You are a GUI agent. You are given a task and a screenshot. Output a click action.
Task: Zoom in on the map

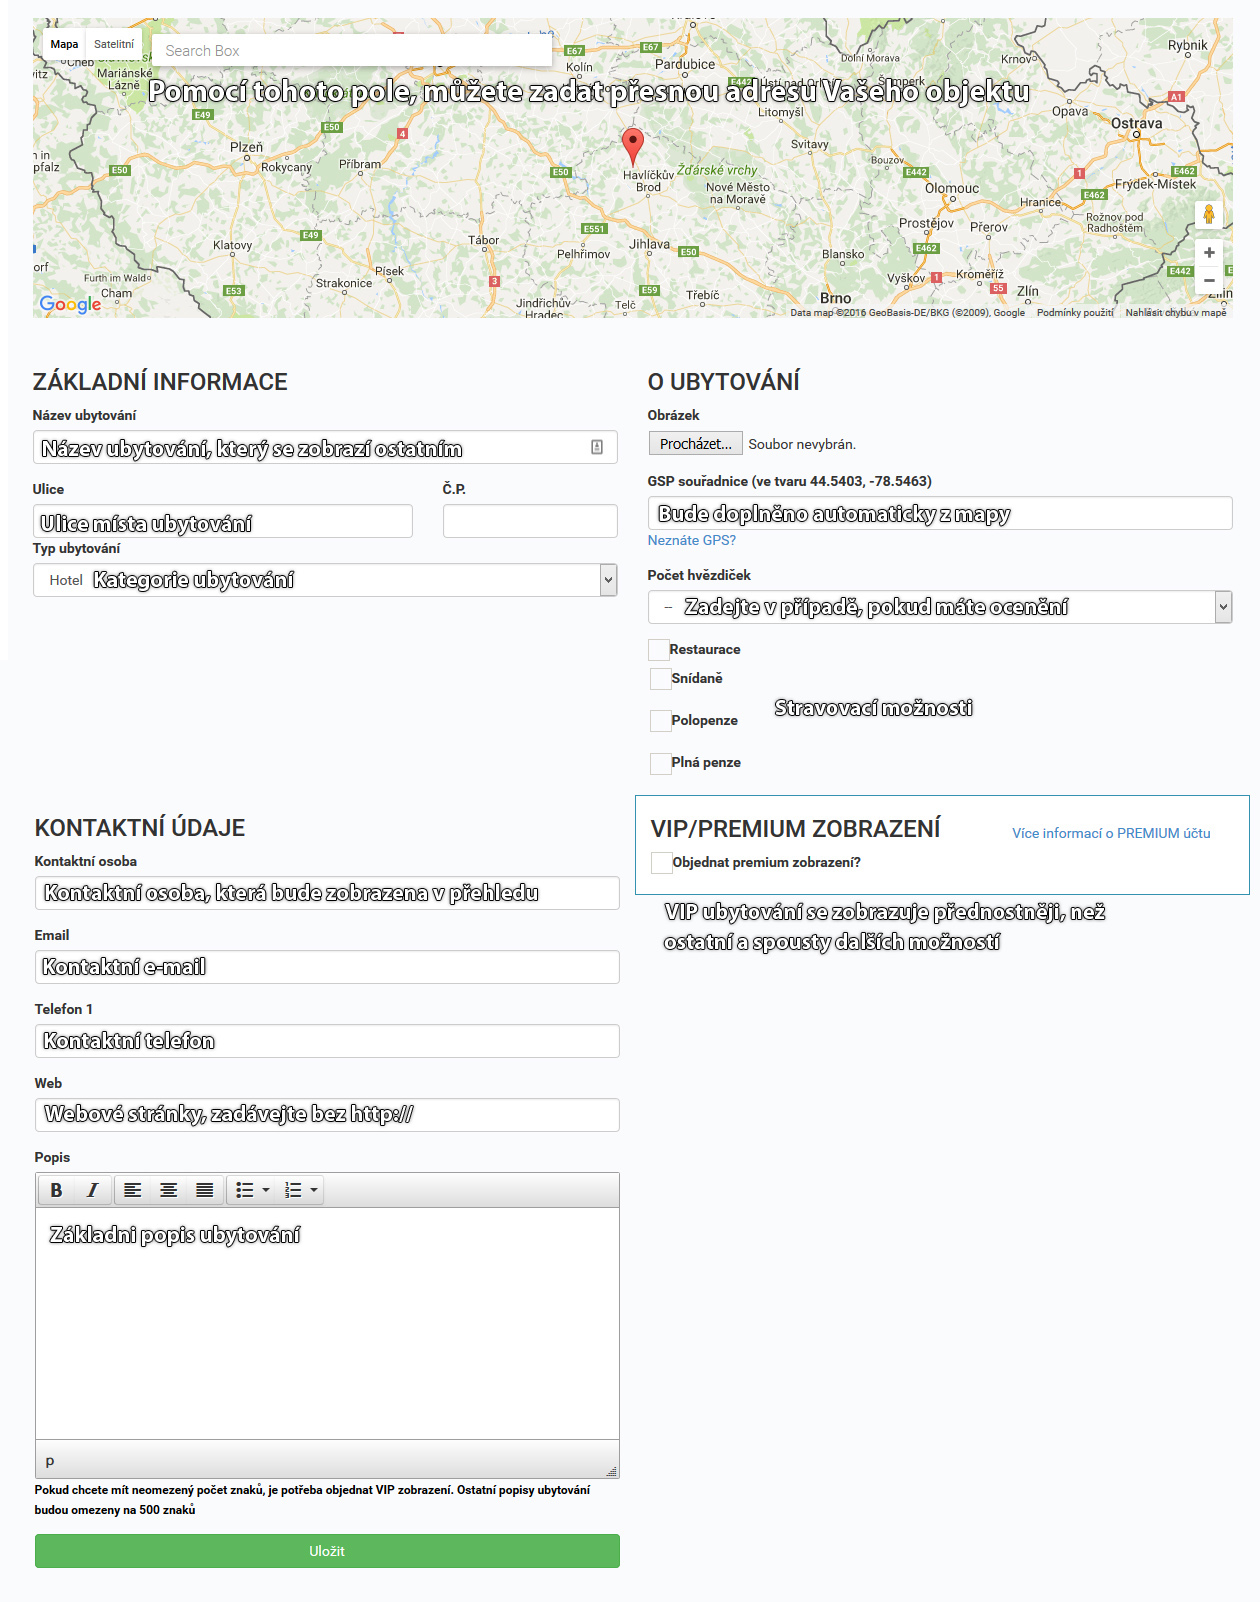(x=1209, y=252)
